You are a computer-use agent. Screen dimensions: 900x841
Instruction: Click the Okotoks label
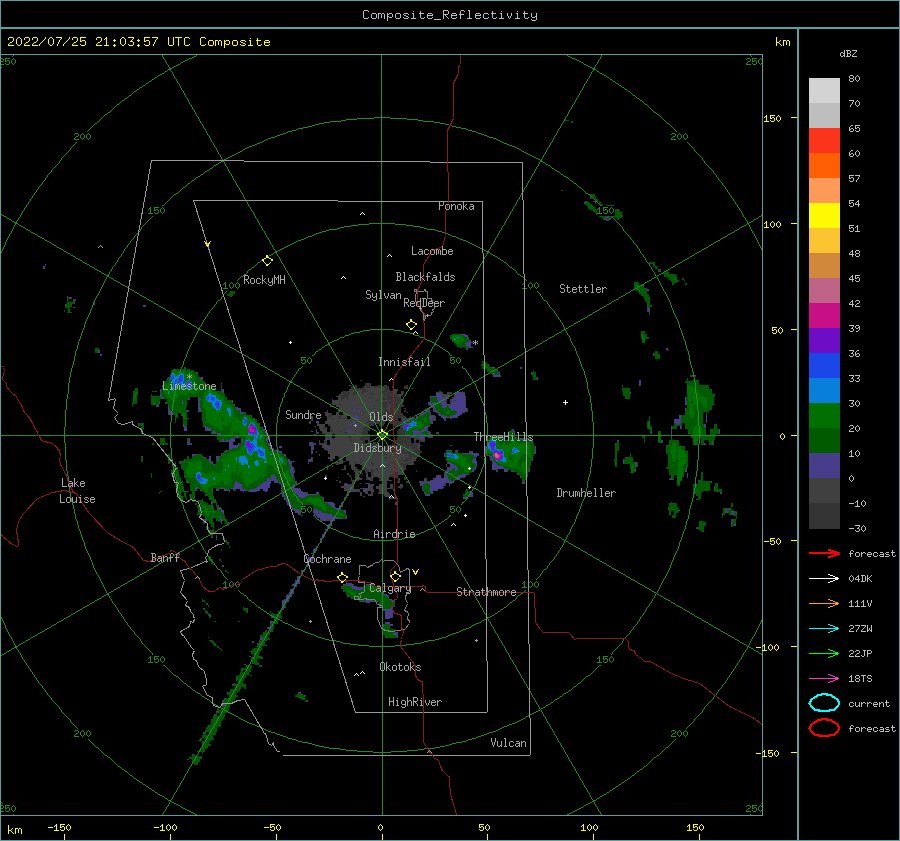pyautogui.click(x=400, y=667)
